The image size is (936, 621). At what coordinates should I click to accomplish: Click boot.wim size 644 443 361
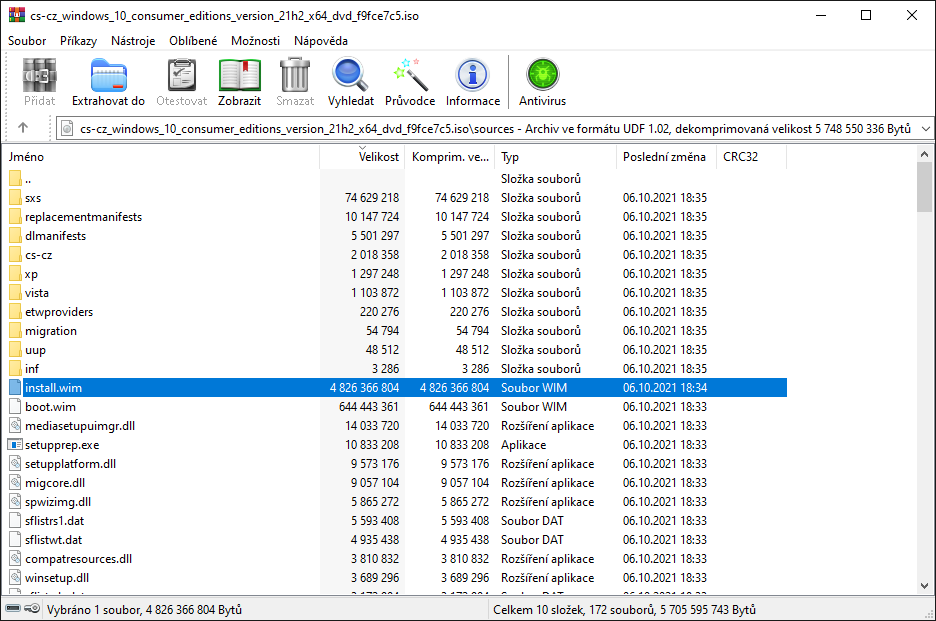[369, 407]
